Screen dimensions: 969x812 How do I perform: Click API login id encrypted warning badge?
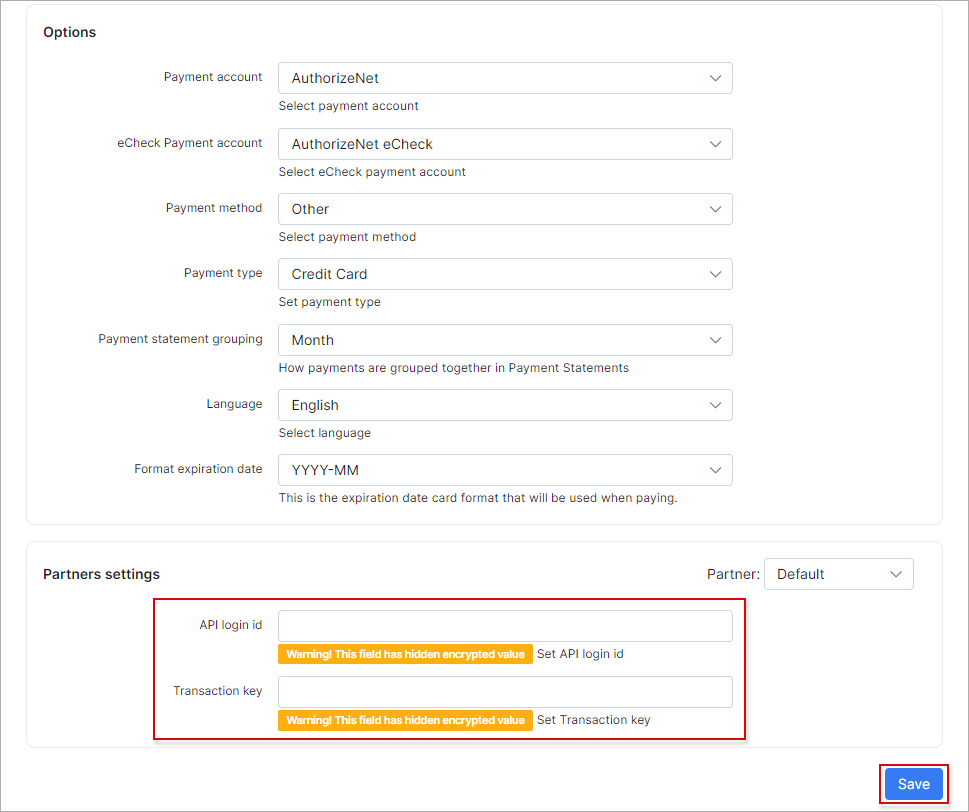[405, 654]
